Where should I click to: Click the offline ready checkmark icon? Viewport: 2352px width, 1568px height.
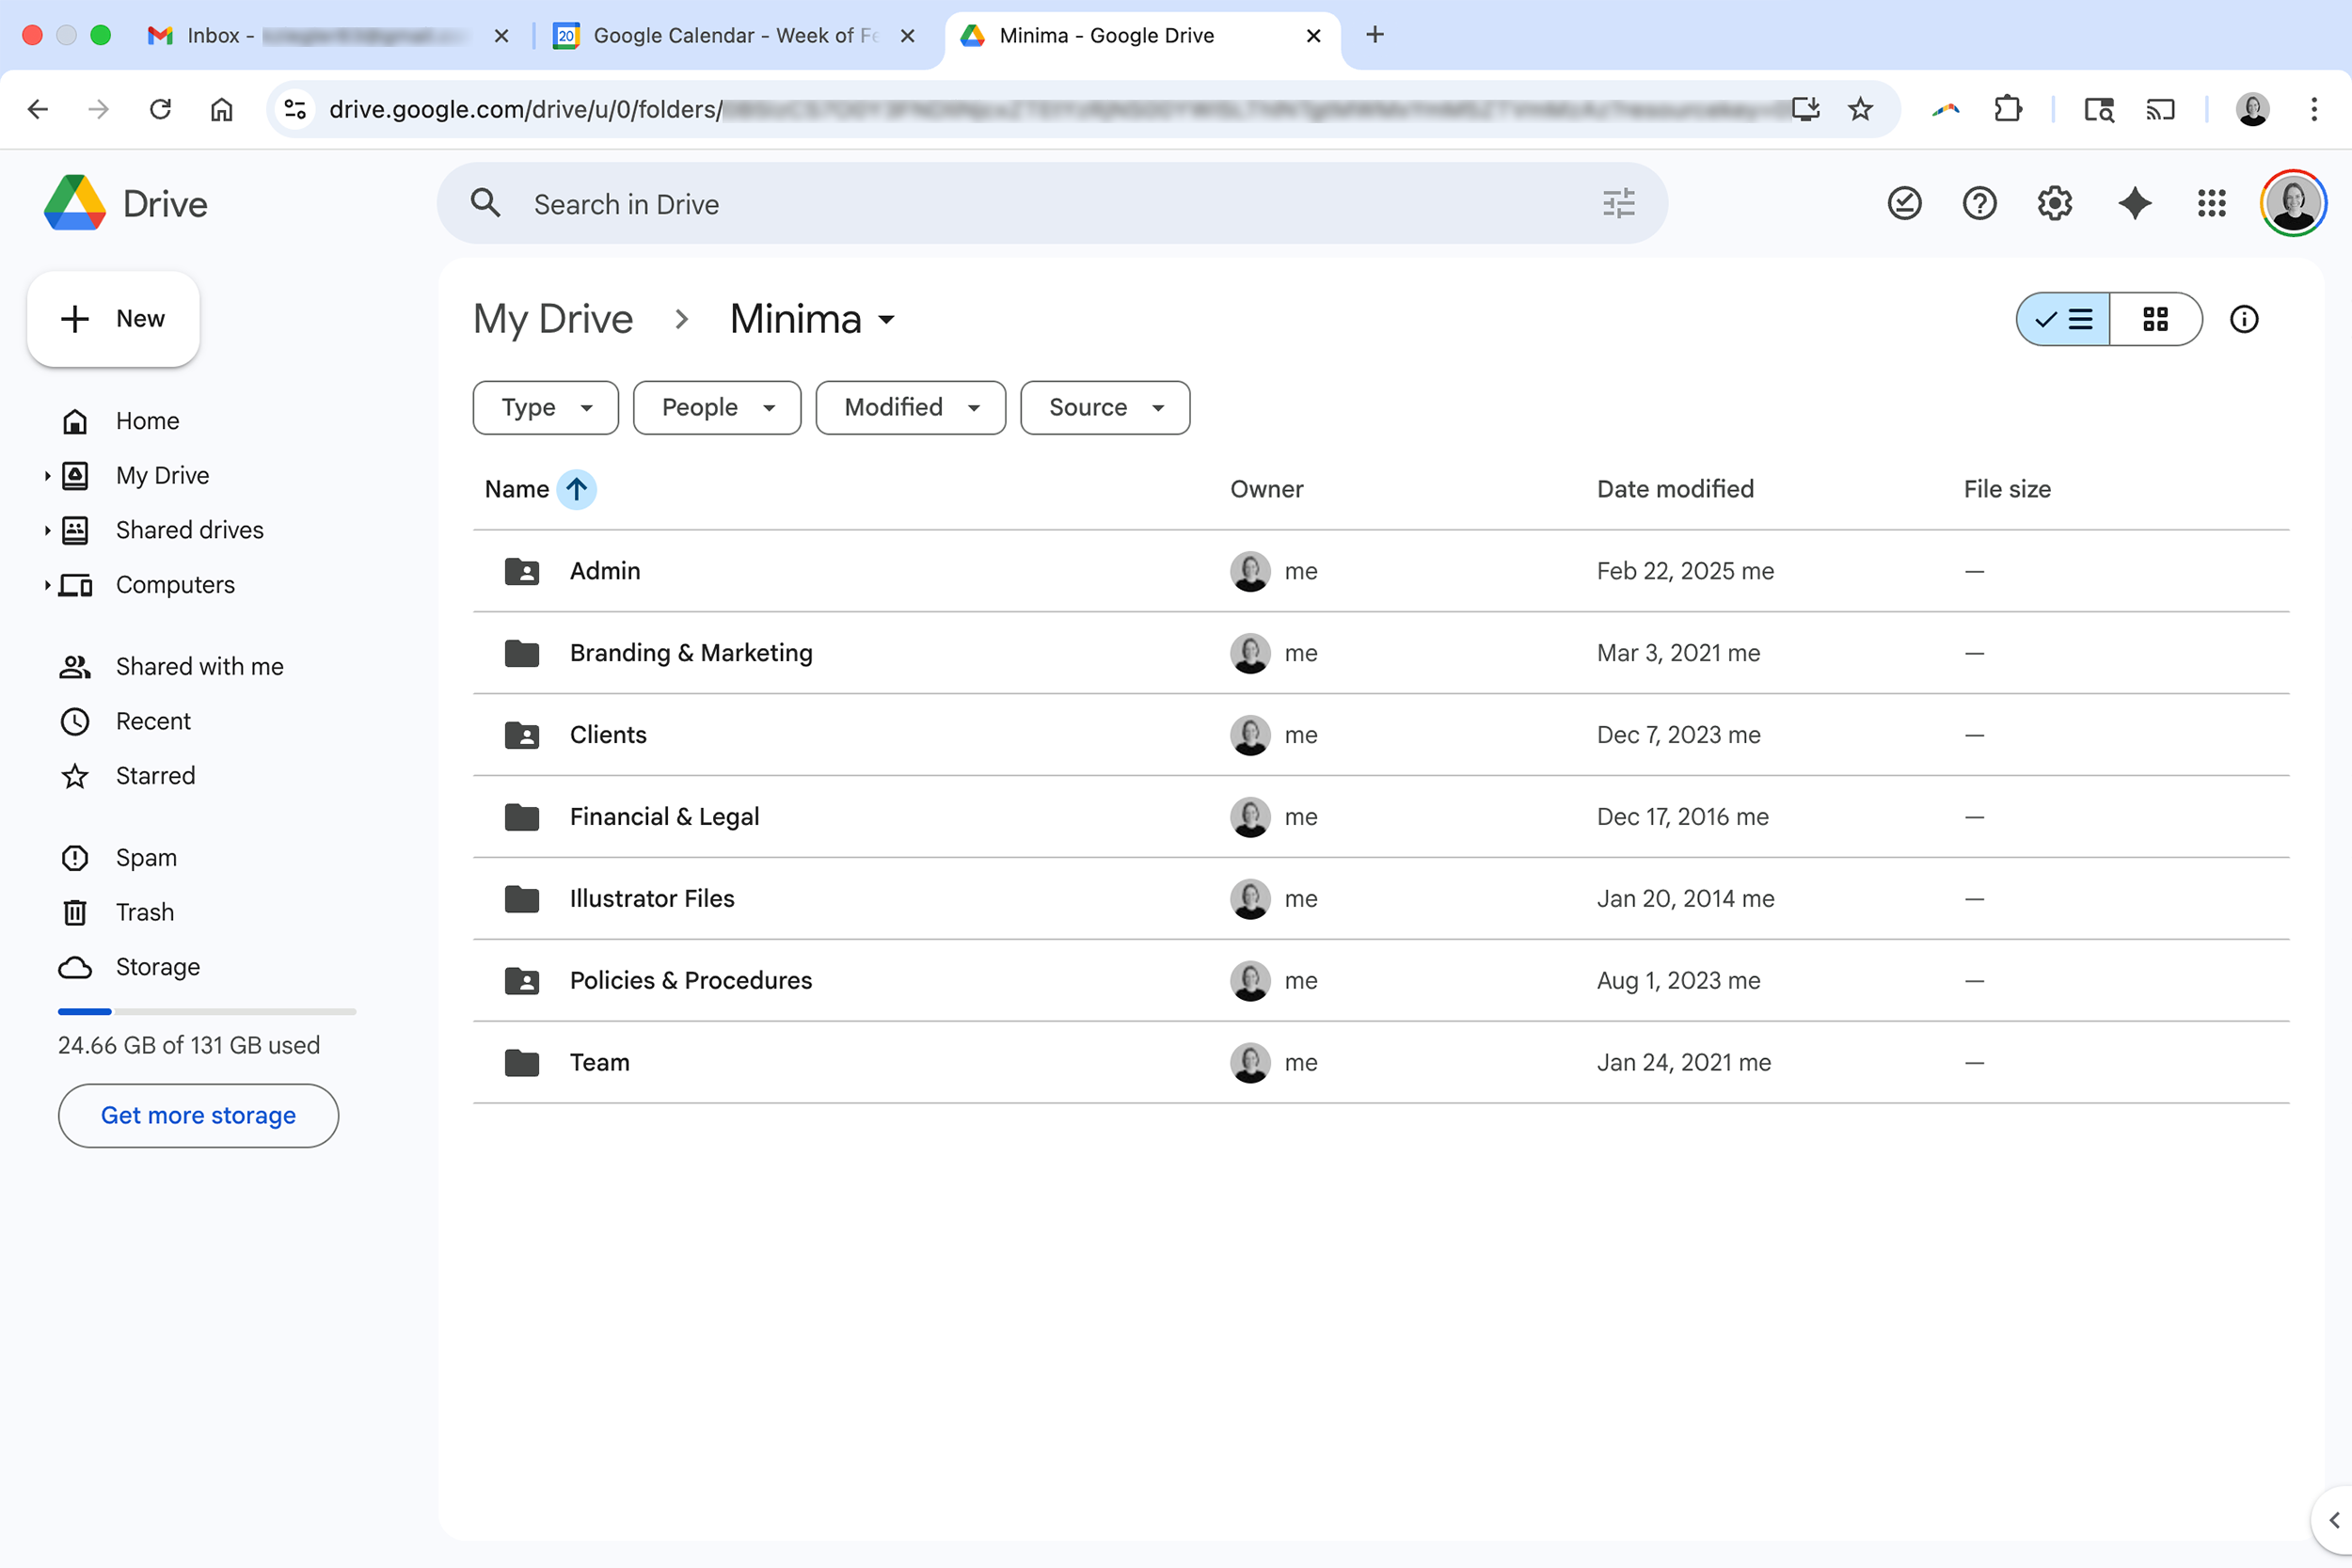[1904, 204]
